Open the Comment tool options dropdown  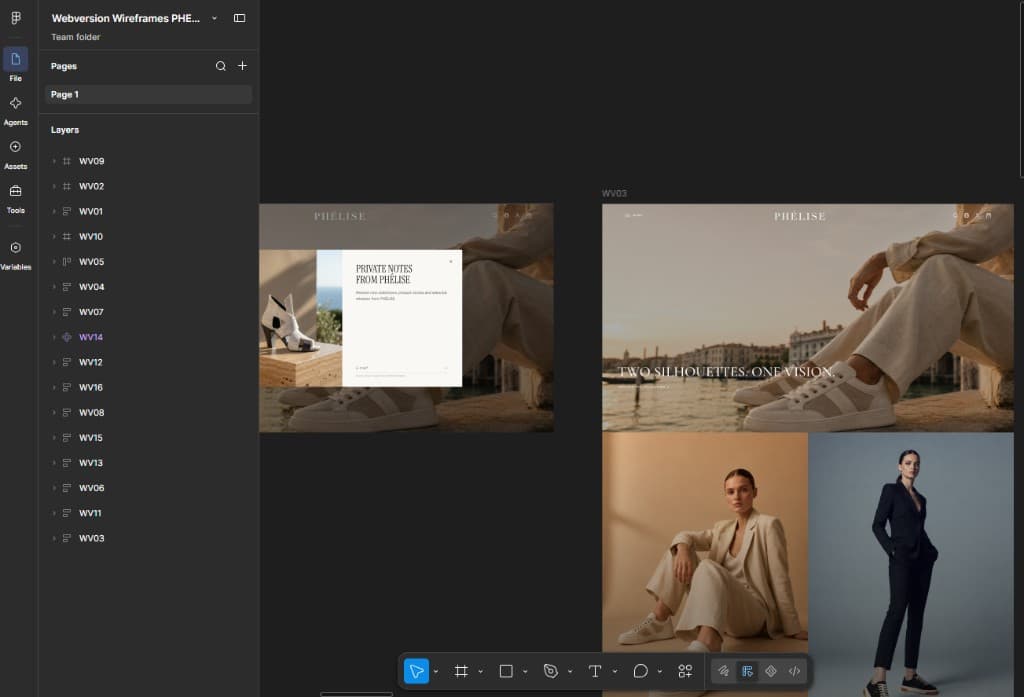660,672
